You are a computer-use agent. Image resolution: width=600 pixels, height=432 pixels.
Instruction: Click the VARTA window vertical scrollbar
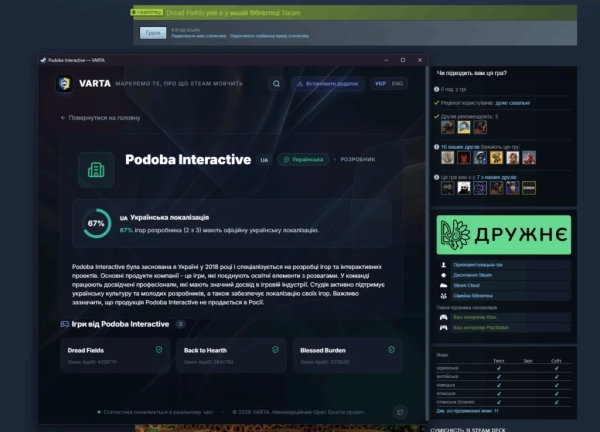click(x=427, y=244)
